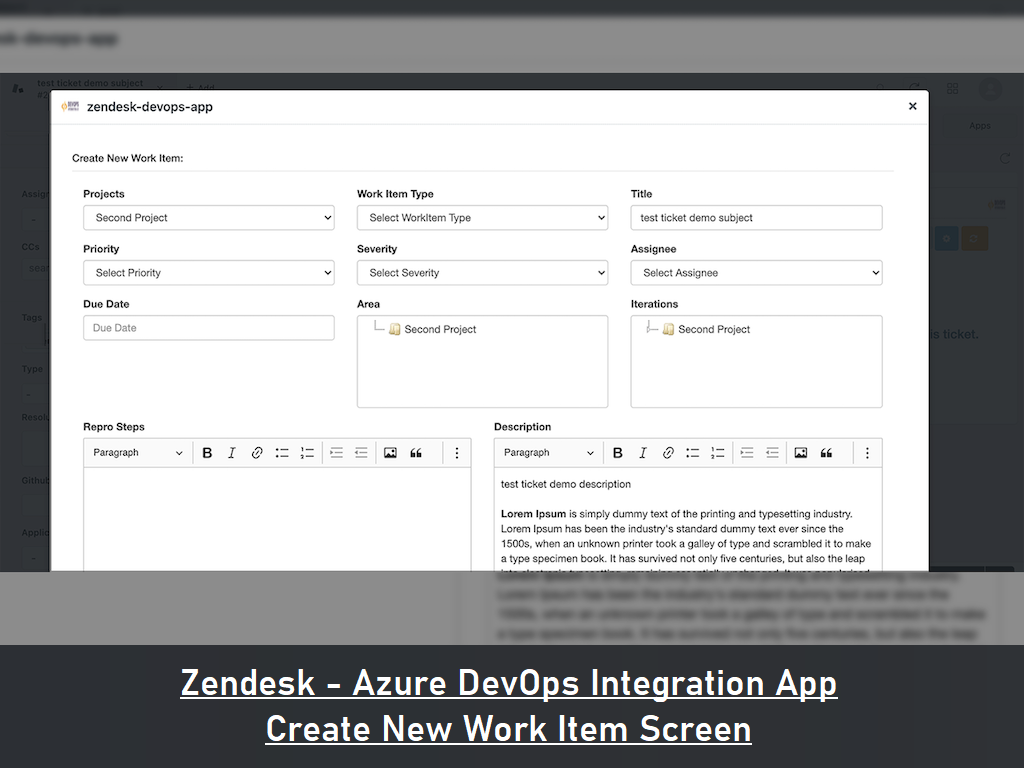This screenshot has width=1024, height=768.
Task: Open the Select Priority dropdown
Action: (x=208, y=272)
